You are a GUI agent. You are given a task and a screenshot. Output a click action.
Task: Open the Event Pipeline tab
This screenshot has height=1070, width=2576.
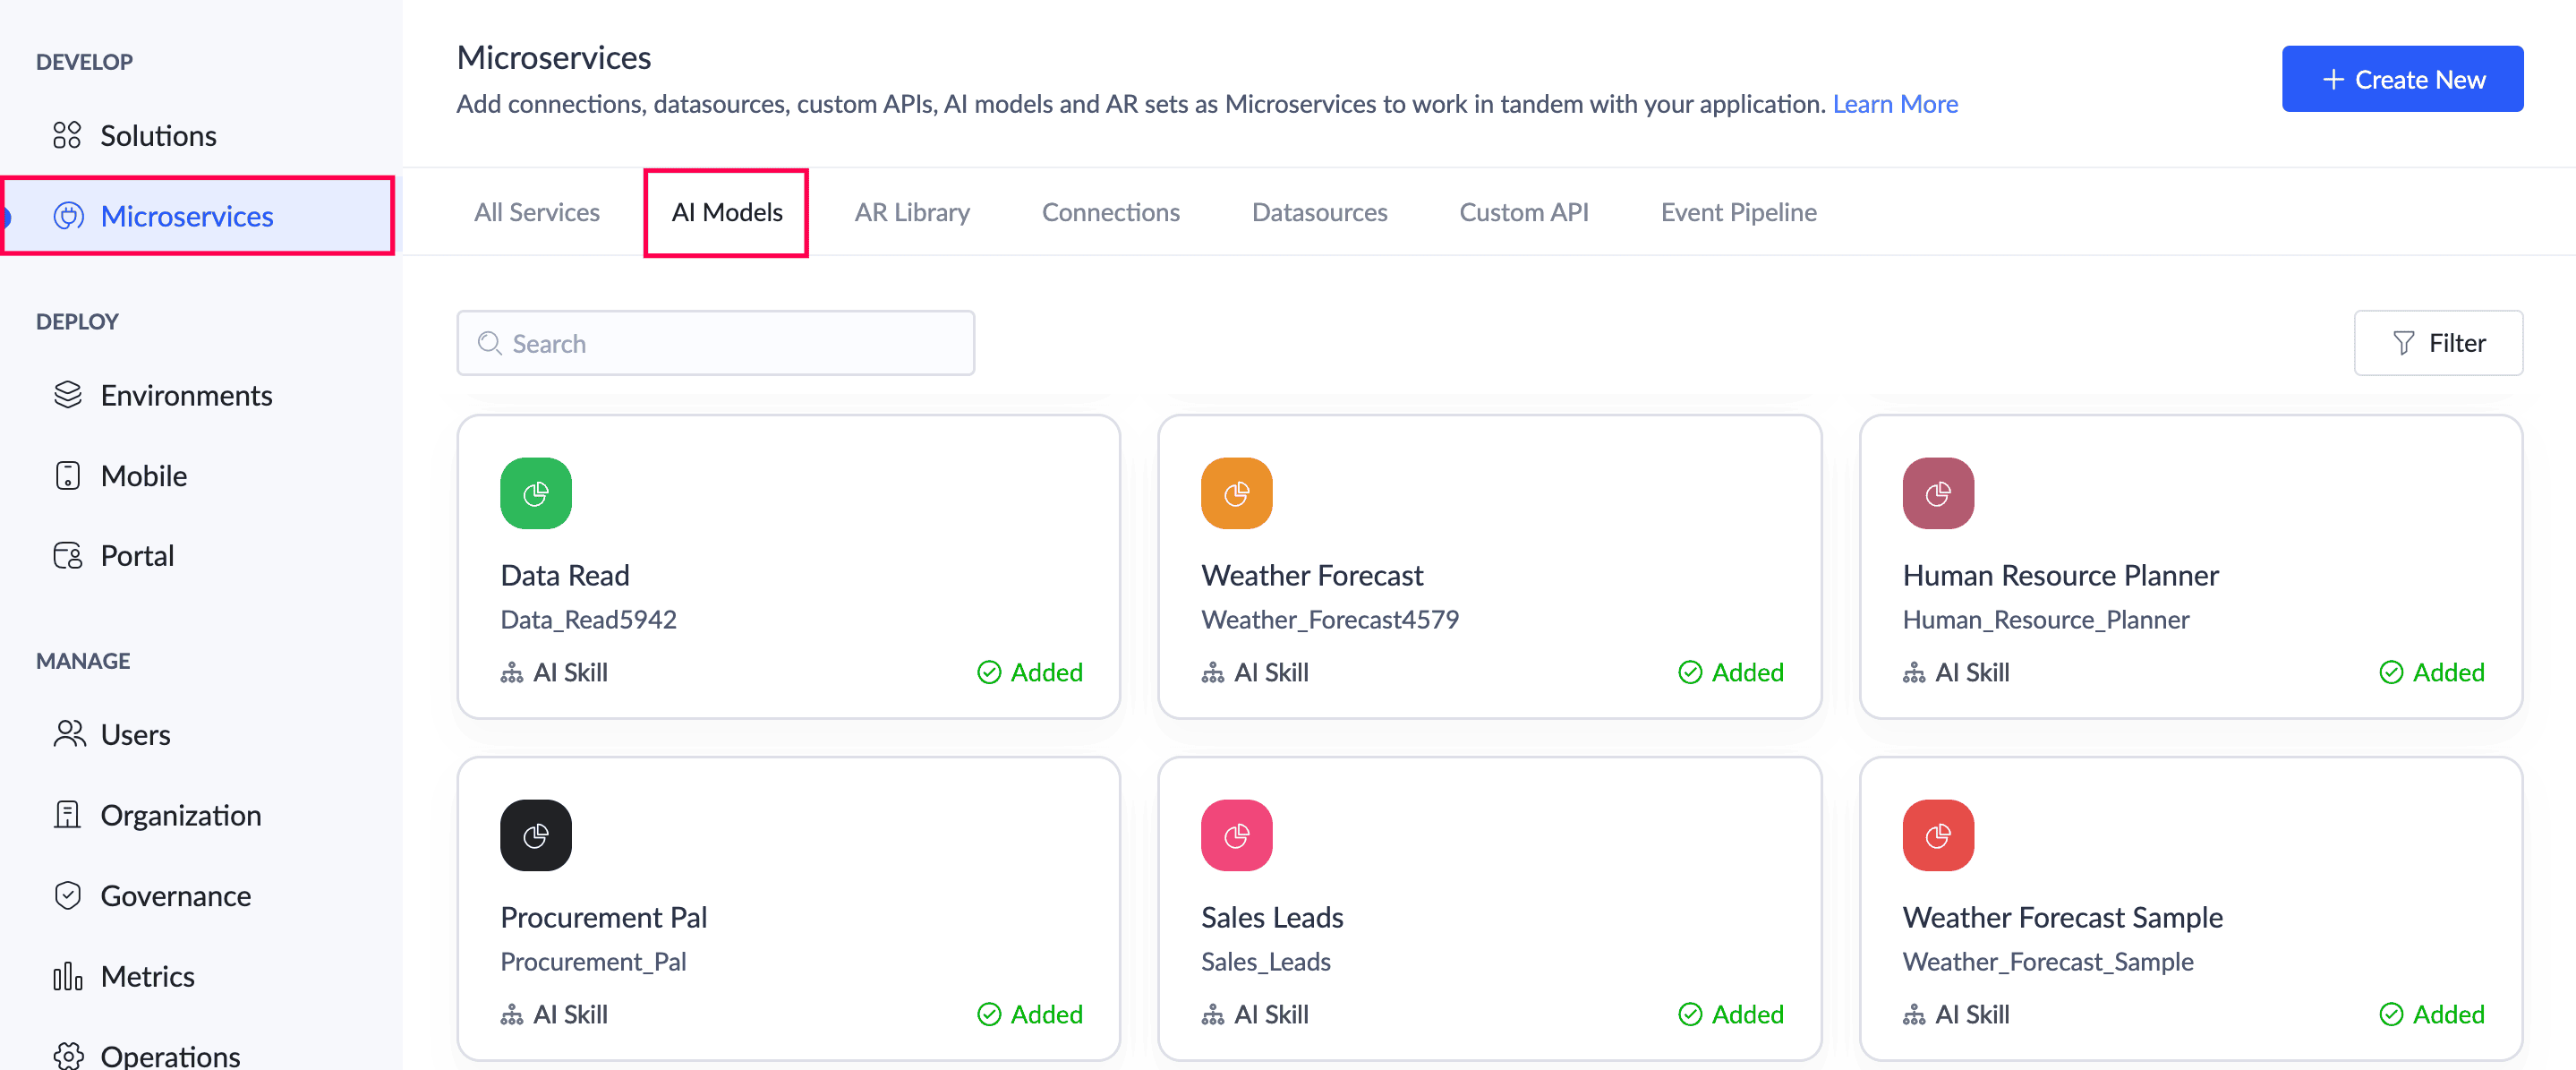(x=1739, y=212)
